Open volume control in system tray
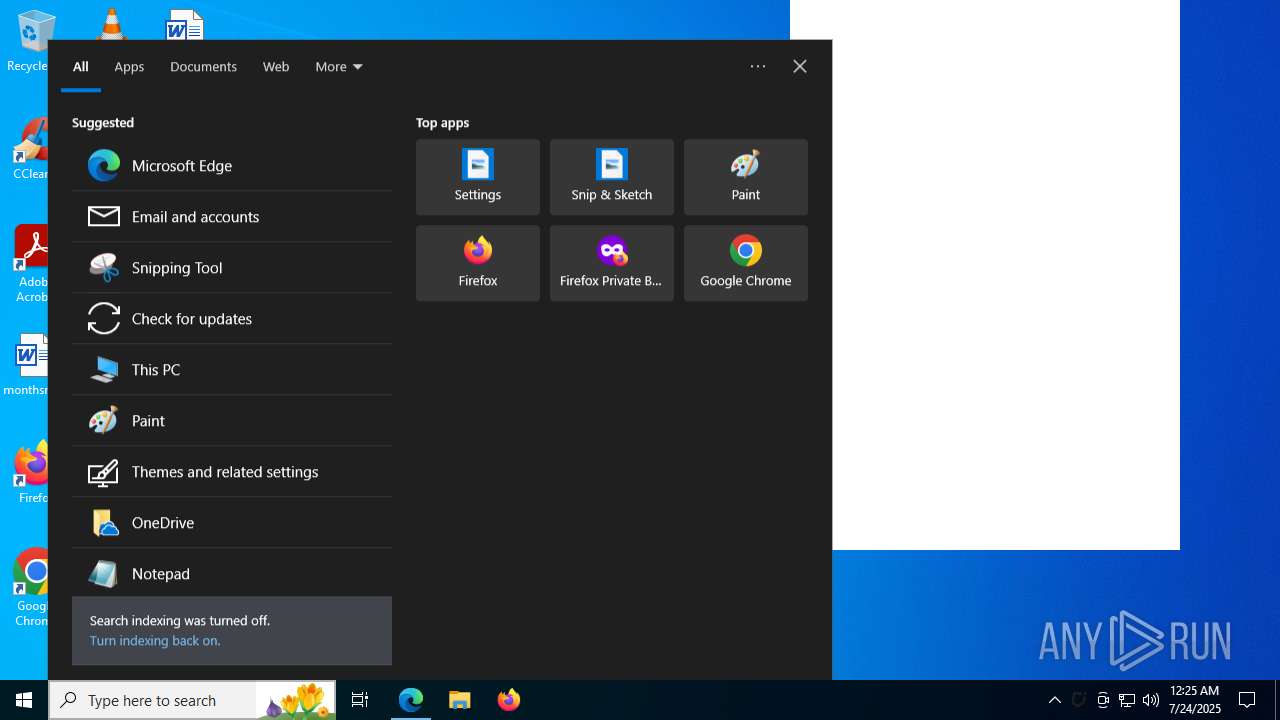The height and width of the screenshot is (720, 1280). point(1151,700)
